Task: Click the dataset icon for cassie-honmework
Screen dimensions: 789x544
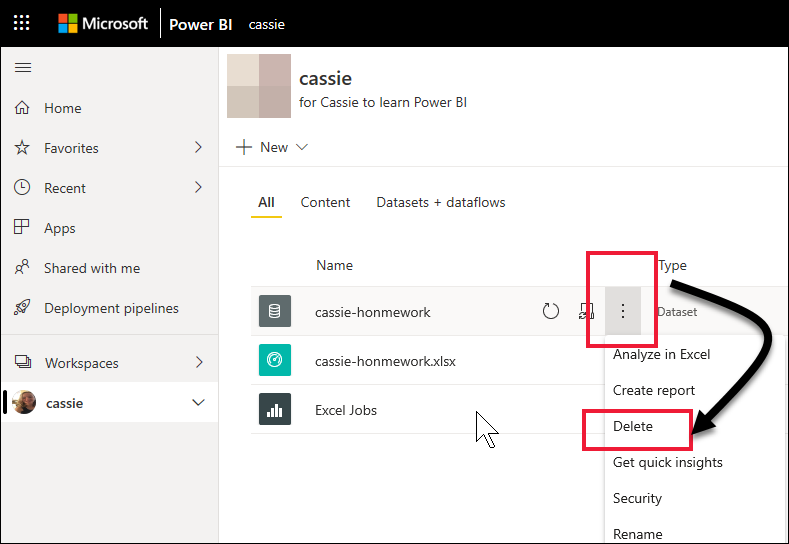Action: click(275, 311)
